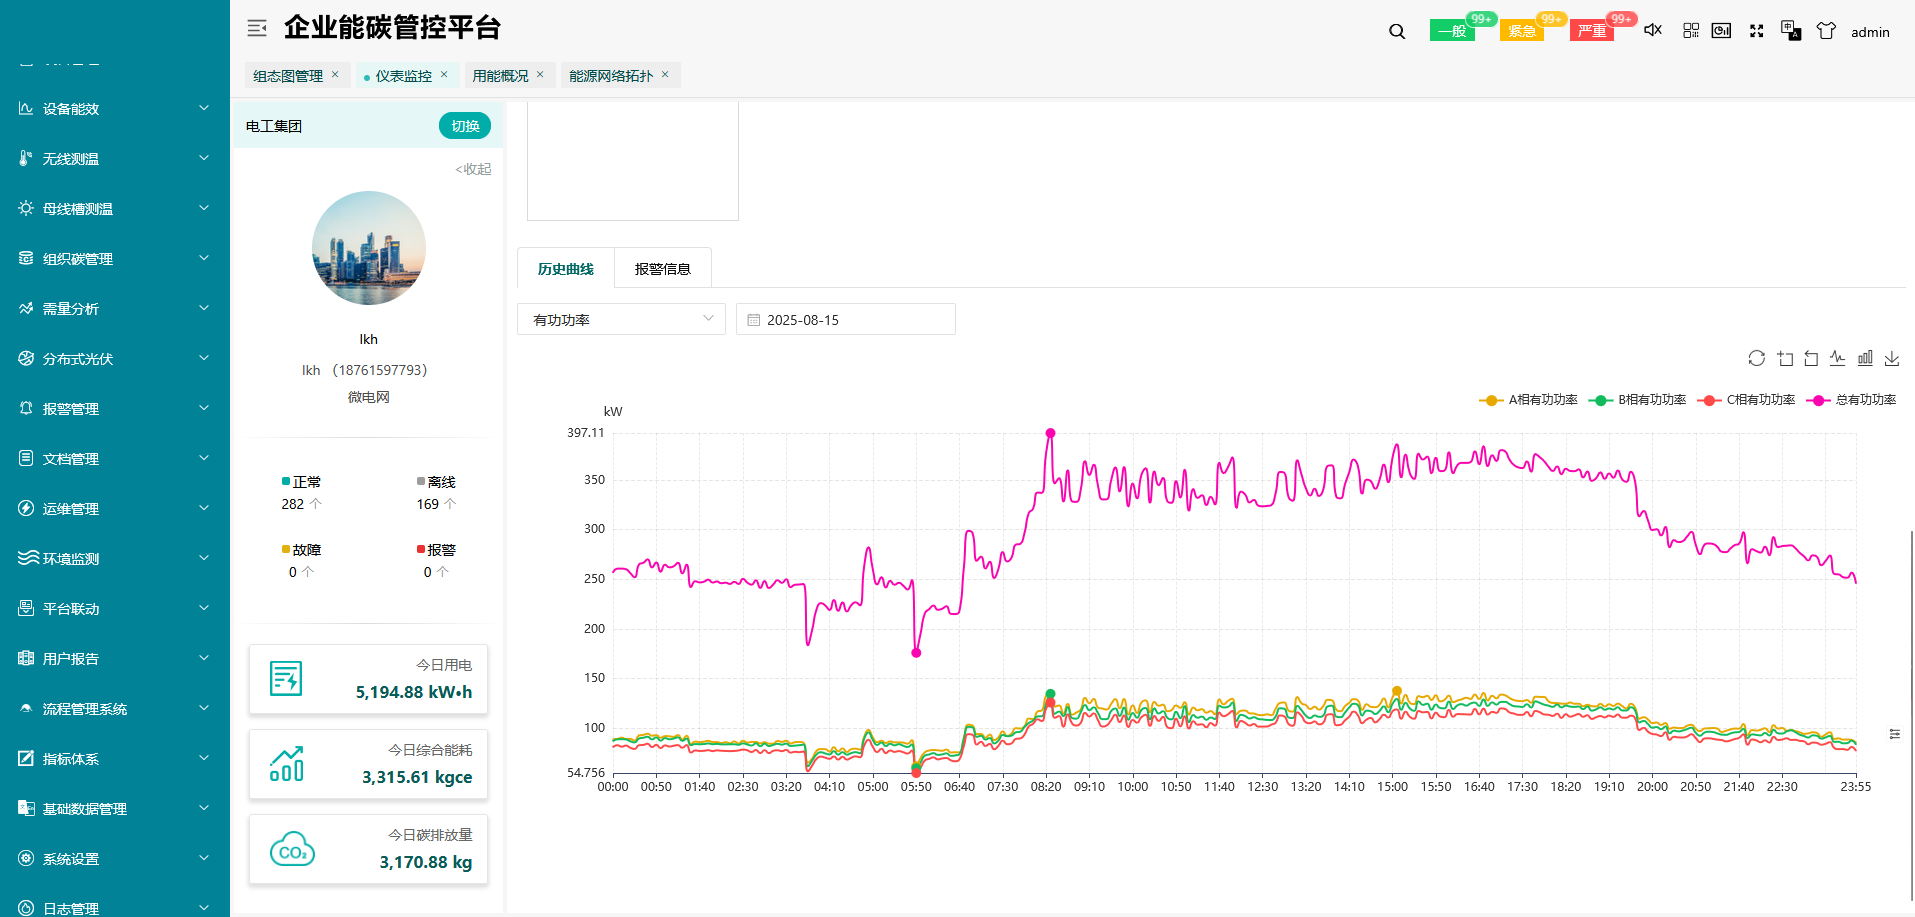This screenshot has width=1915, height=917.
Task: Refresh the chart using restore icon
Action: click(1756, 358)
